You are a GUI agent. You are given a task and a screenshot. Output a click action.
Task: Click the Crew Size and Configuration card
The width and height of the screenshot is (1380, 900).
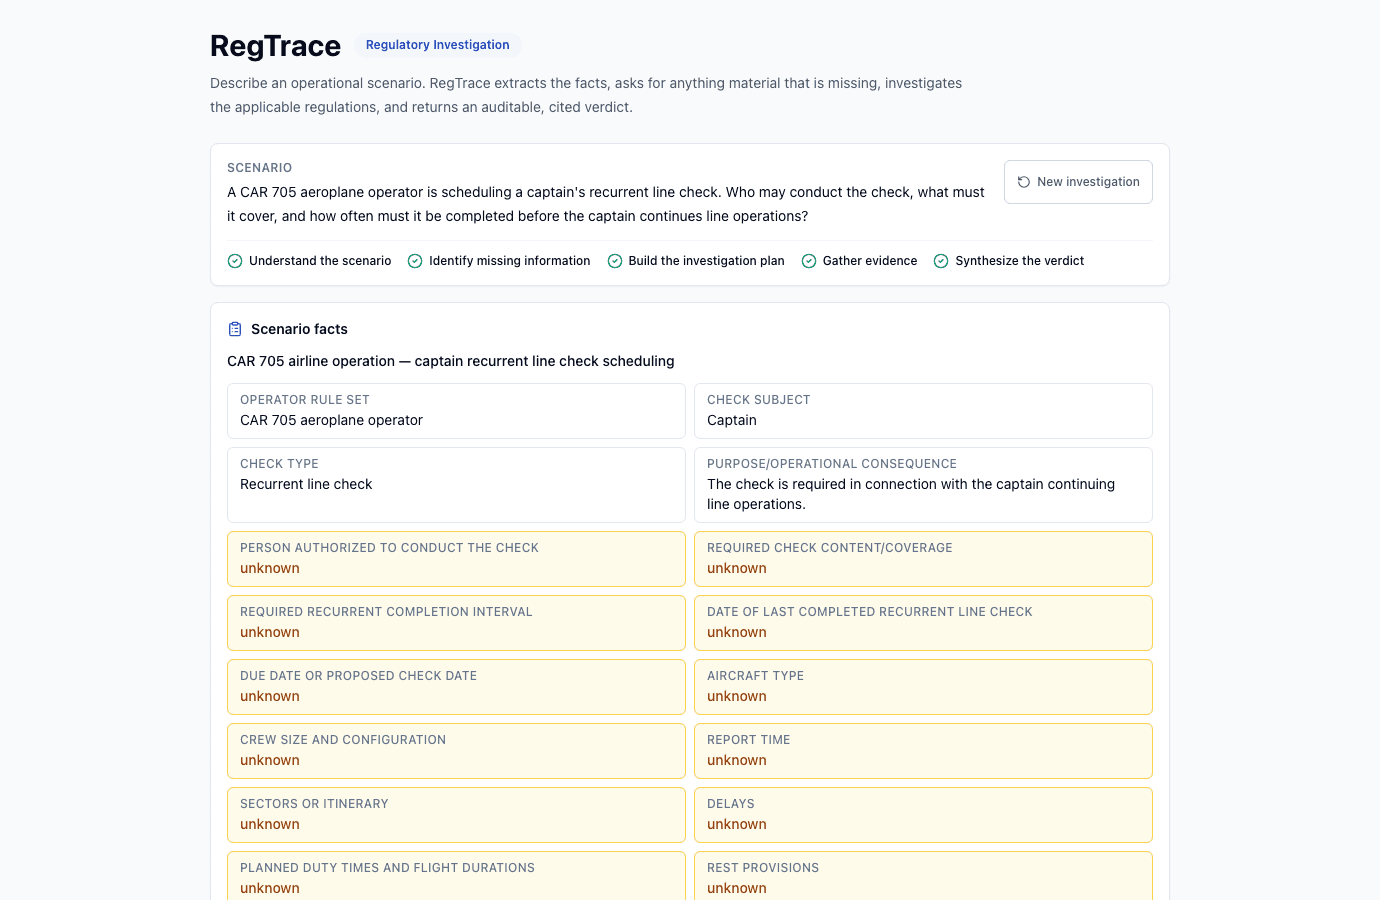(x=456, y=751)
